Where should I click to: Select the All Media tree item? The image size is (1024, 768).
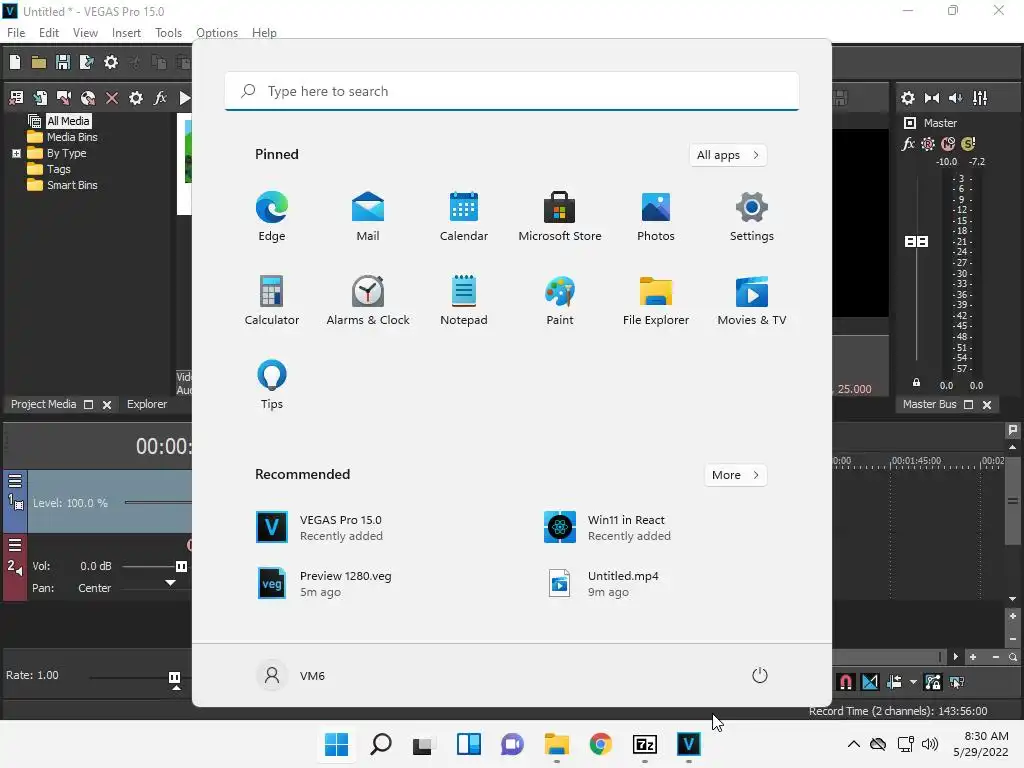(68, 121)
